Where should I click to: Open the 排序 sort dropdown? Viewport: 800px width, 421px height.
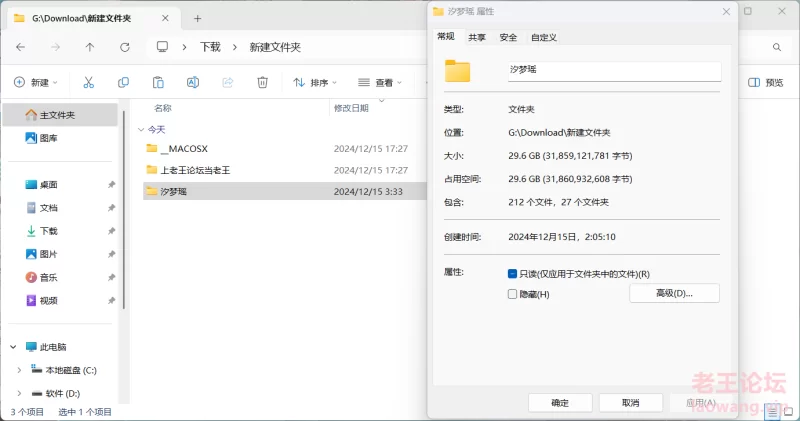[x=315, y=82]
